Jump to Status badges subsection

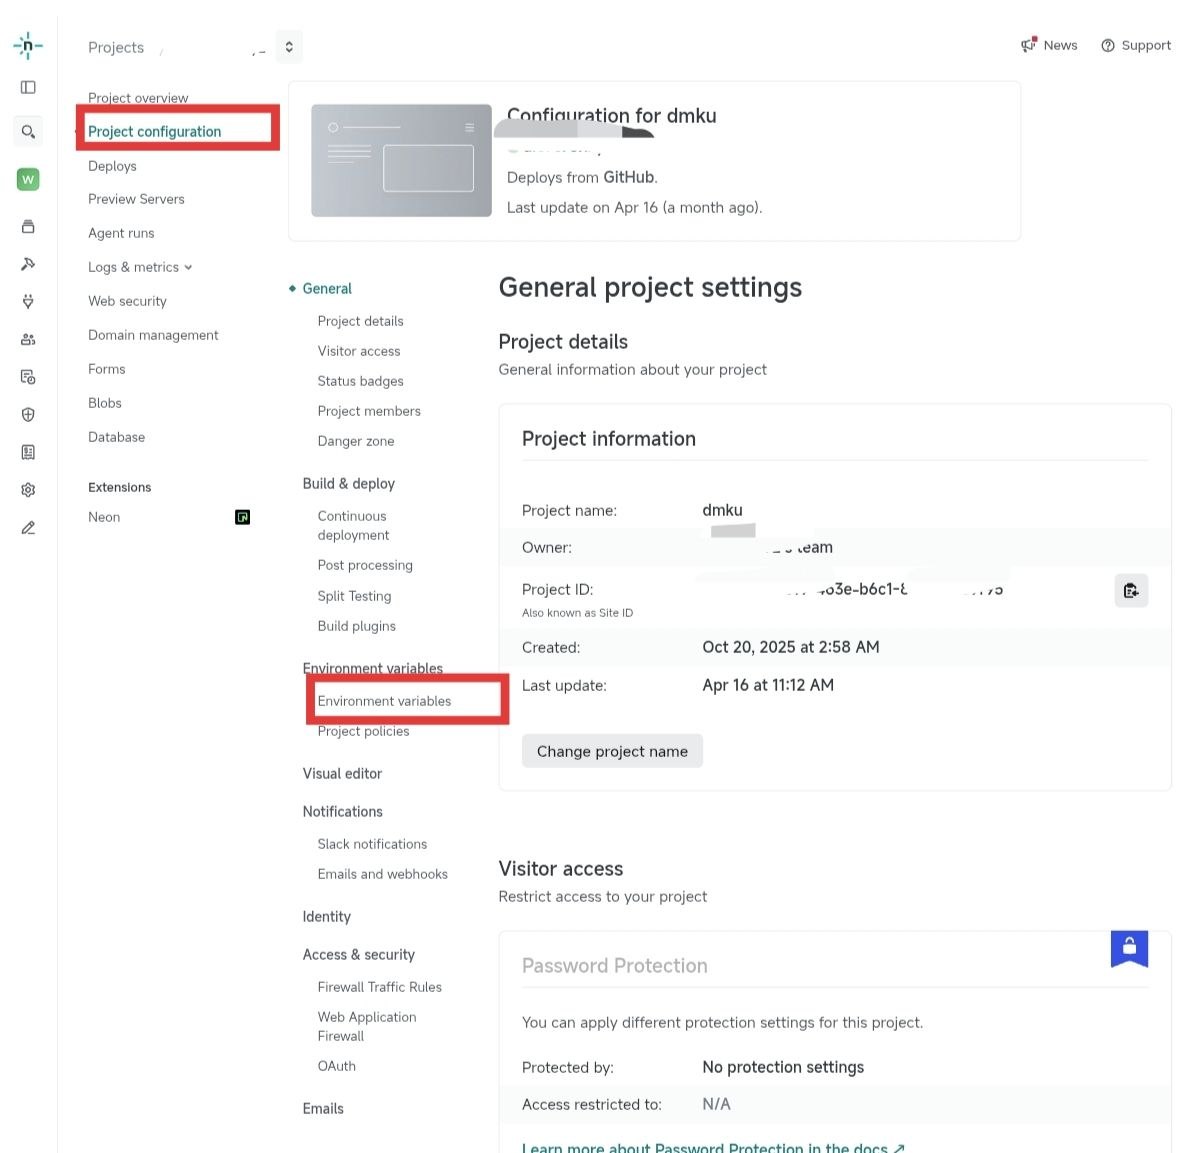point(360,381)
